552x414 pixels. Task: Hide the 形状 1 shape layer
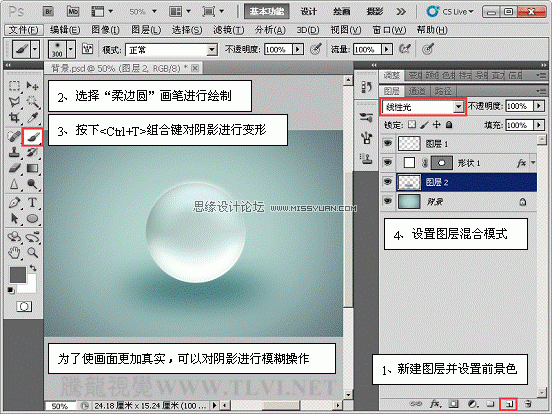tap(388, 162)
